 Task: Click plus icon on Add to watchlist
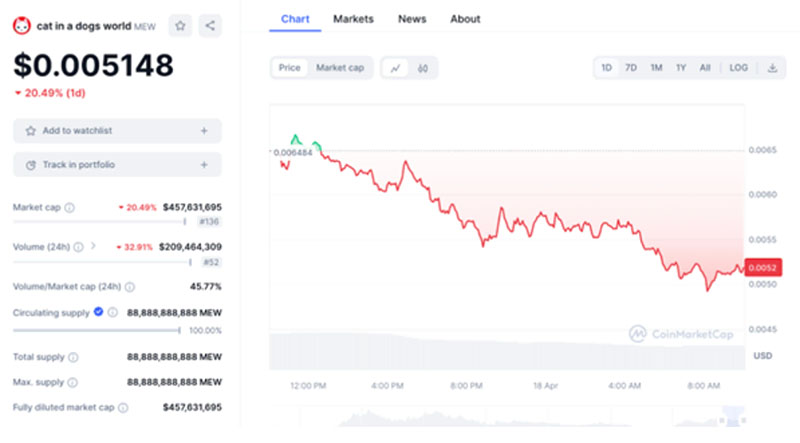[204, 131]
